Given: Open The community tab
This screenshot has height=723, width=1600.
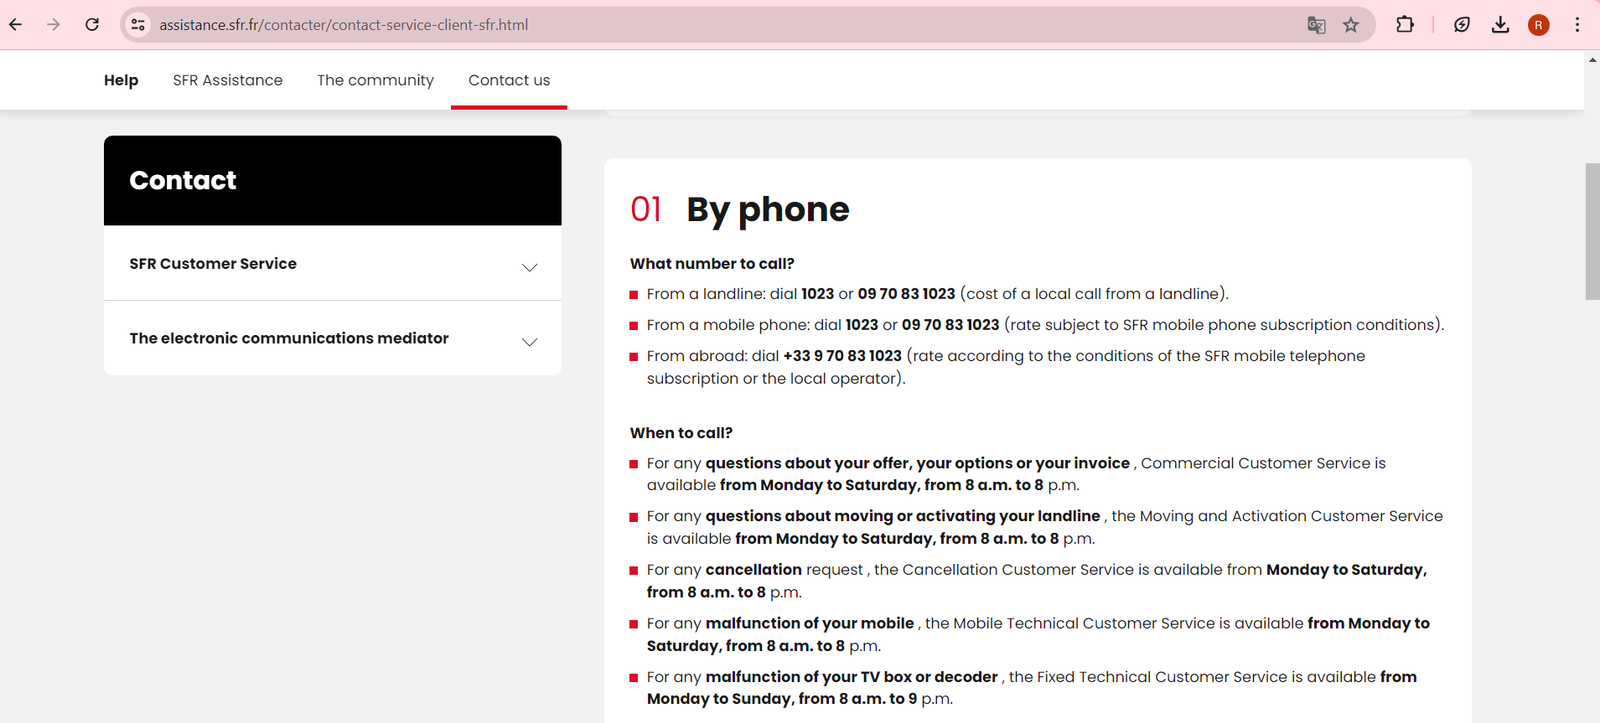Looking at the screenshot, I should 375,80.
